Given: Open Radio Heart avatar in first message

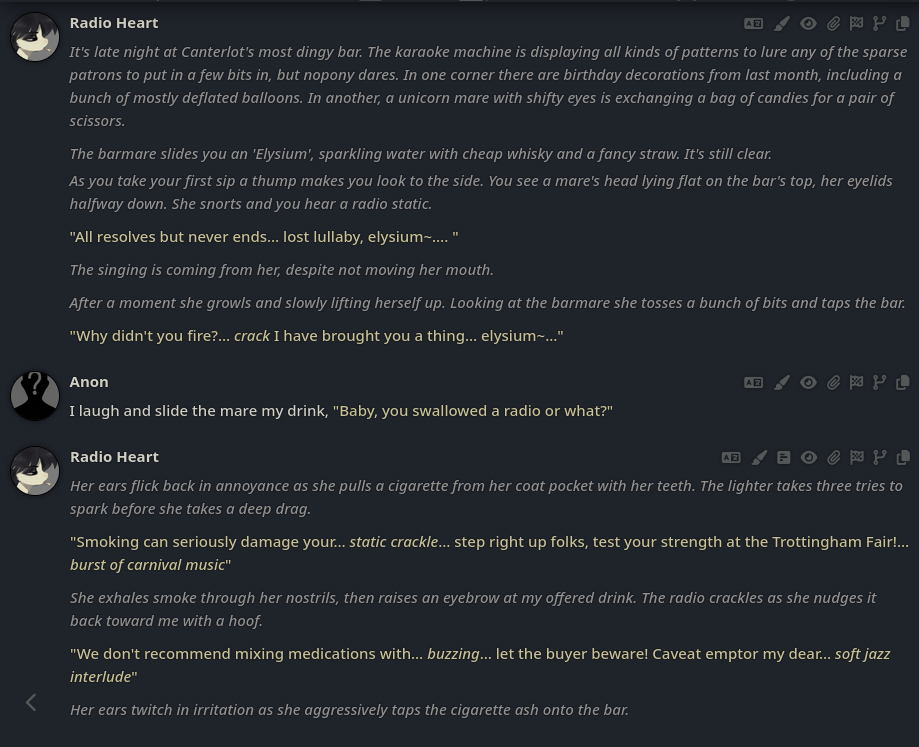Looking at the screenshot, I should click(x=35, y=37).
